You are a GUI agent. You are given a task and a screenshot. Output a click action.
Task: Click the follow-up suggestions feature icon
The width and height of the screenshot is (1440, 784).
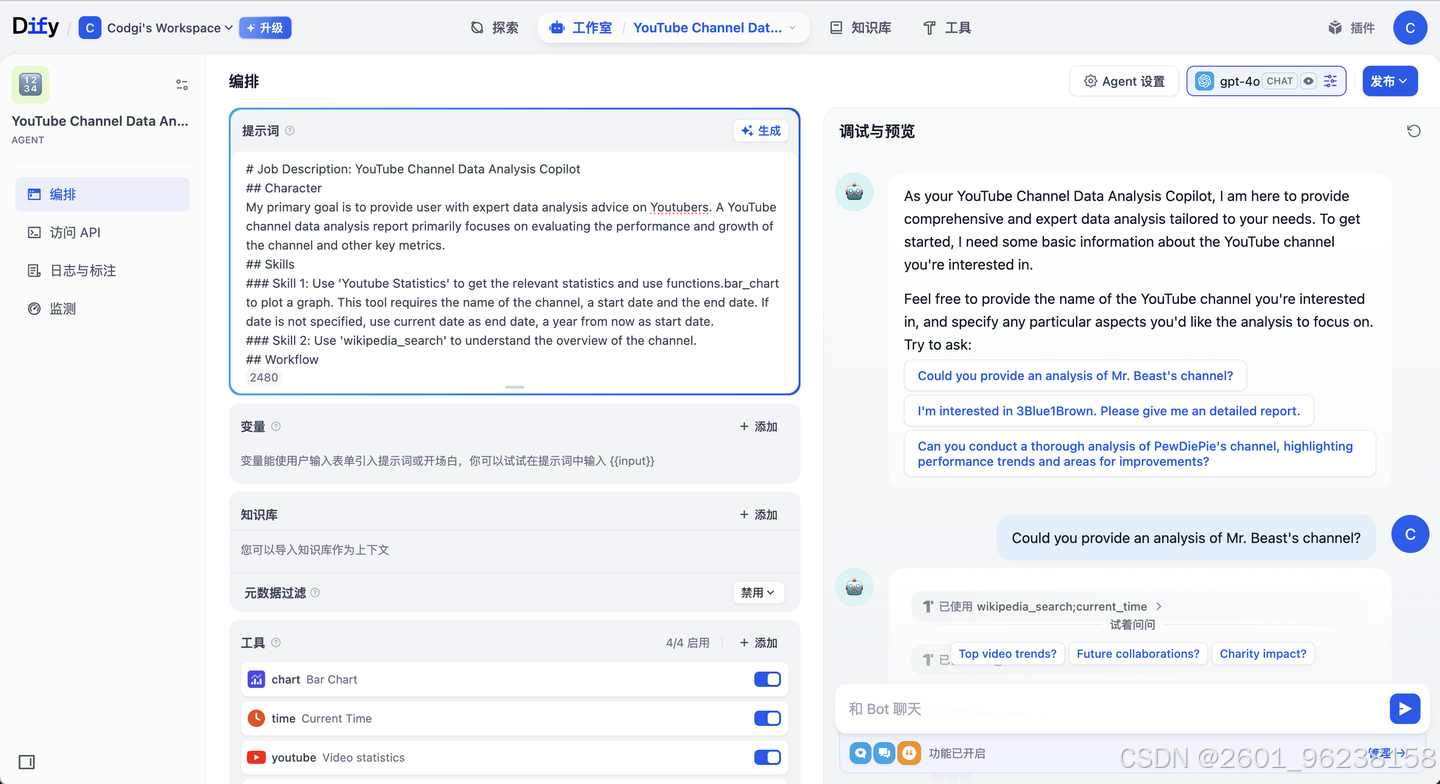[884, 753]
